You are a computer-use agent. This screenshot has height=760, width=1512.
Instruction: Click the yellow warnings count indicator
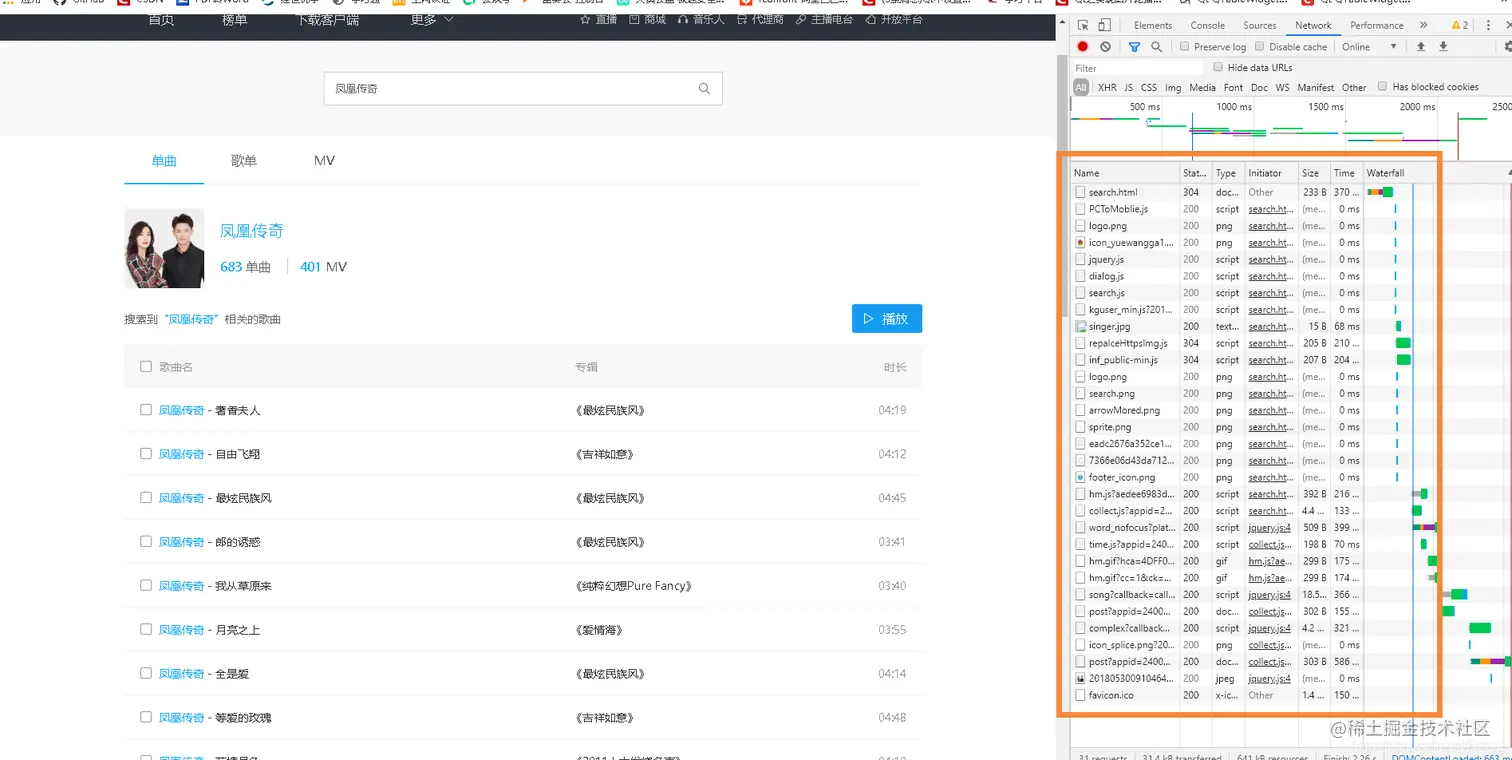1460,25
